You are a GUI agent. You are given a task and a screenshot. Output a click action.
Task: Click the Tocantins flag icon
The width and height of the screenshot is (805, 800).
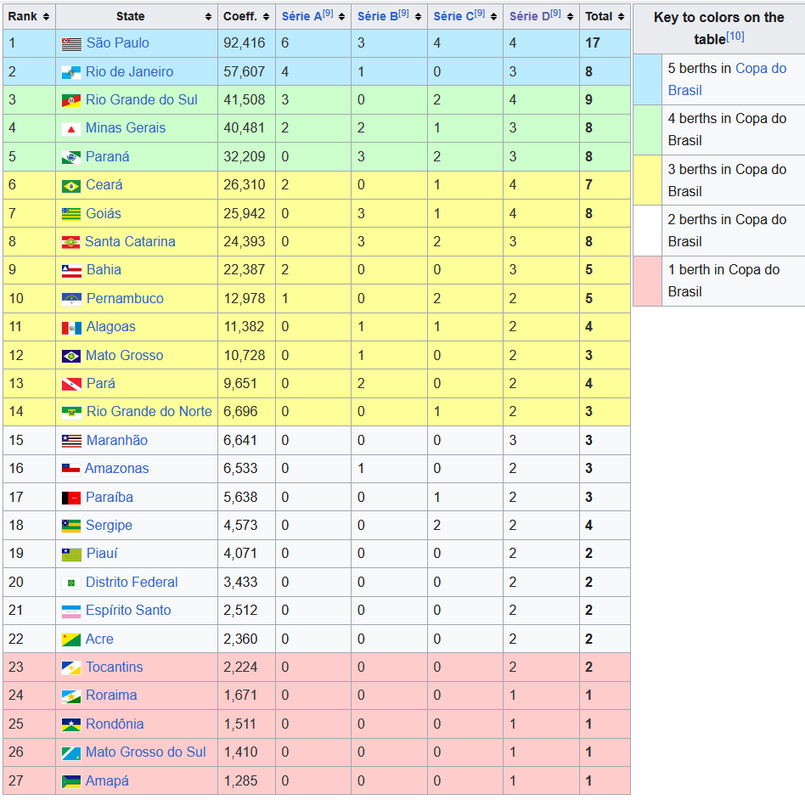71,668
